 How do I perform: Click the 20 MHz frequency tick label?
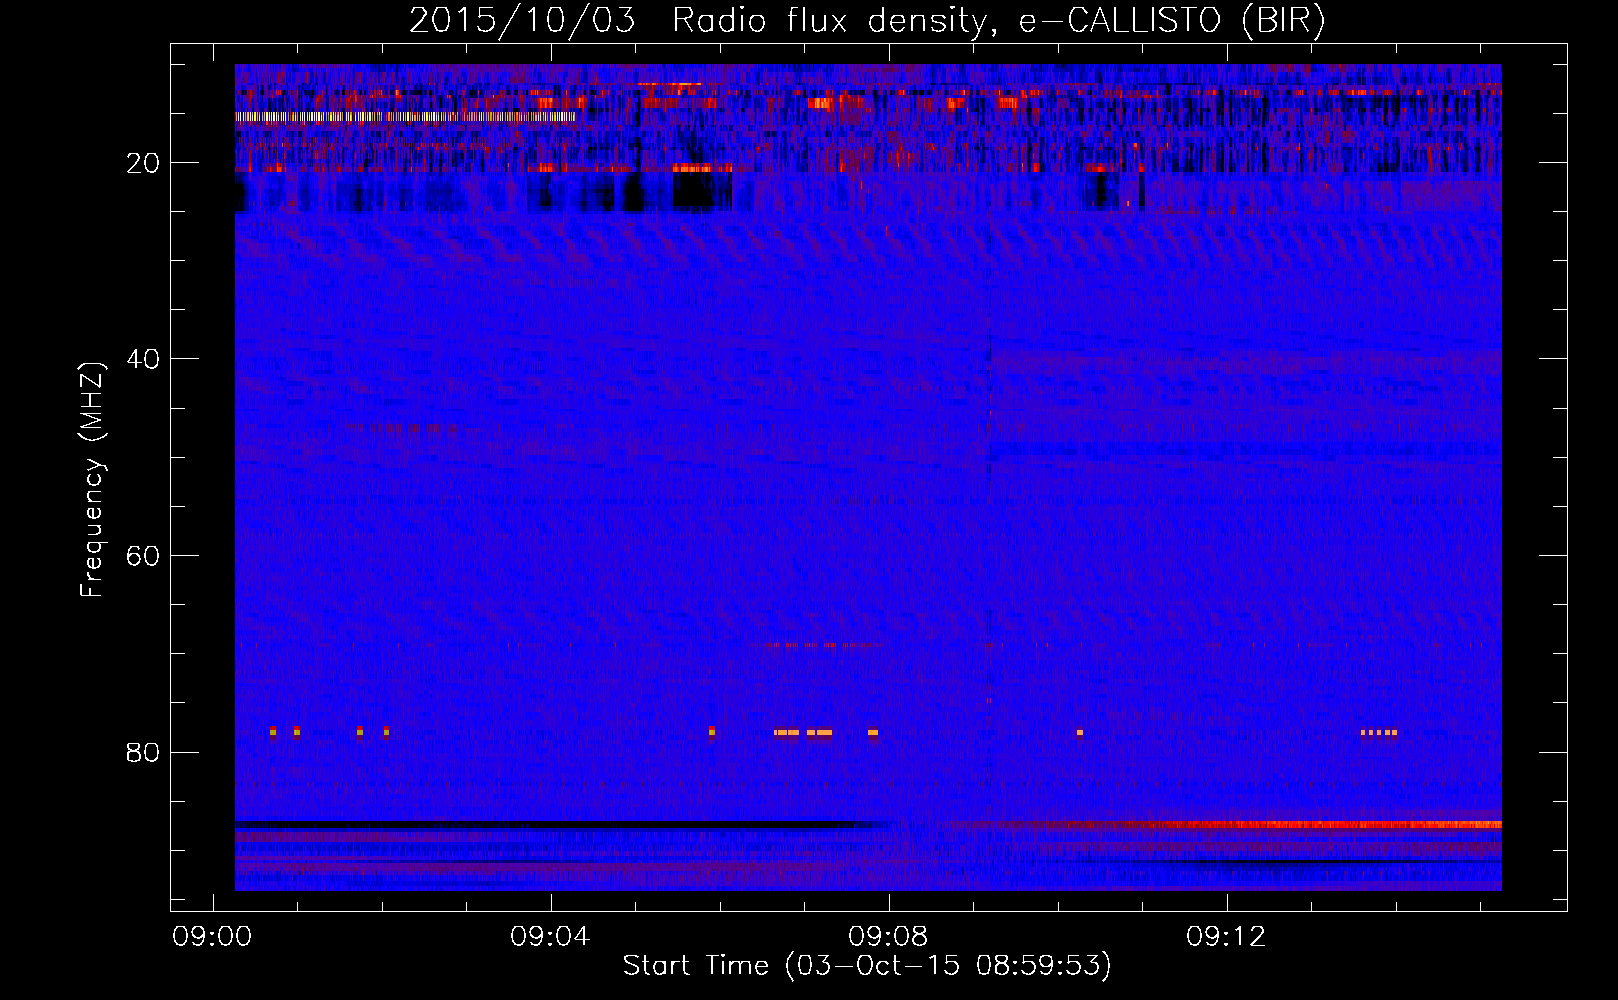point(144,163)
